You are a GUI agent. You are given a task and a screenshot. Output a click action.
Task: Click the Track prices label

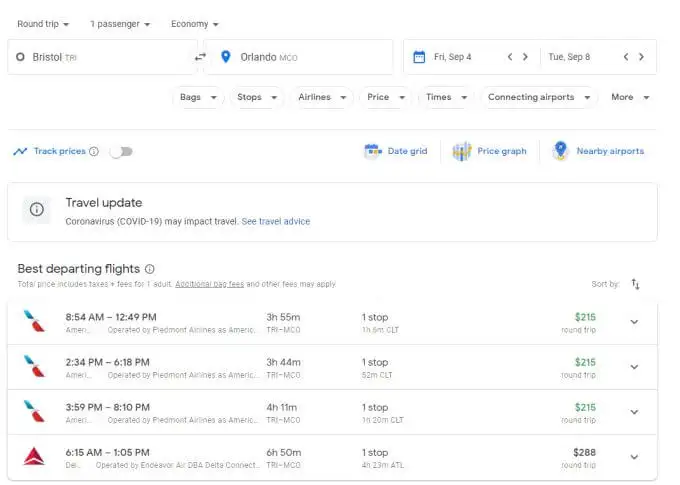click(x=60, y=151)
